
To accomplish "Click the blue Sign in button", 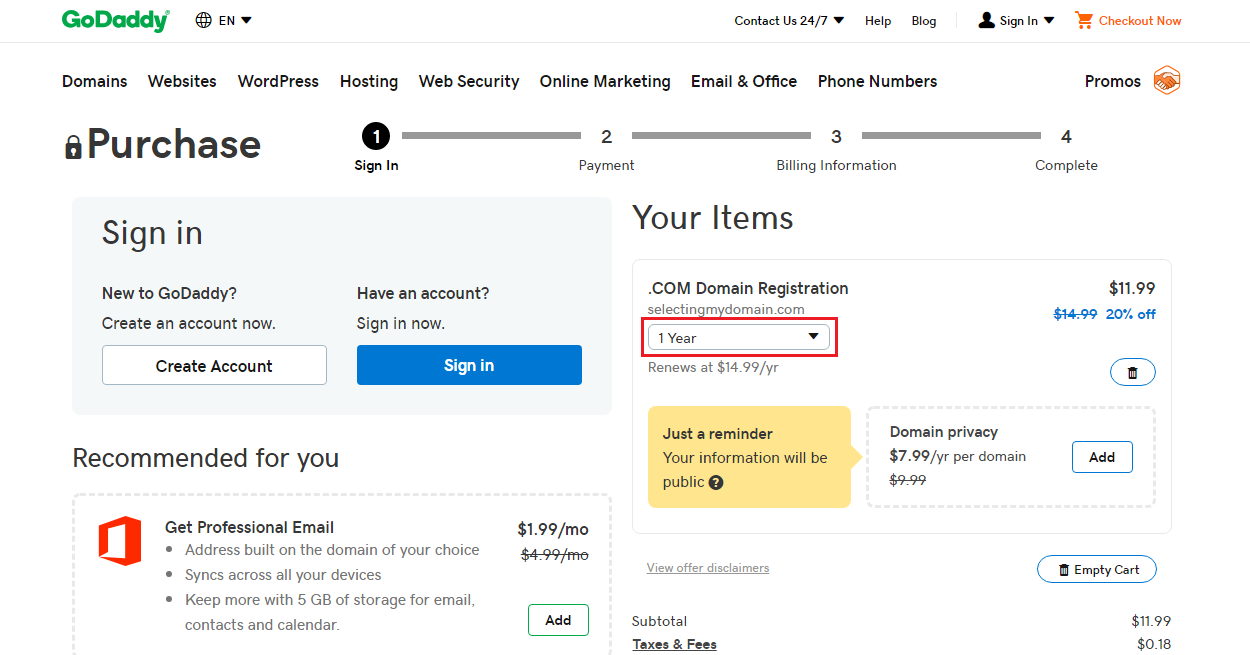I will tap(469, 365).
